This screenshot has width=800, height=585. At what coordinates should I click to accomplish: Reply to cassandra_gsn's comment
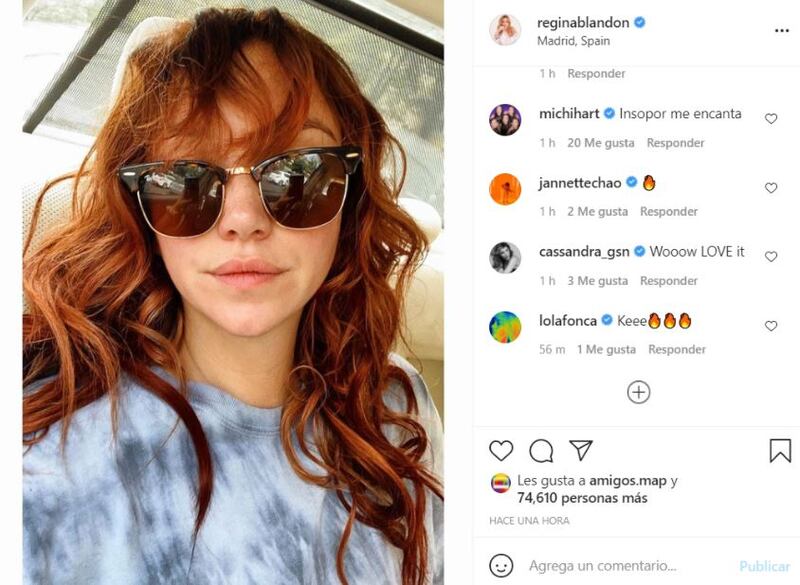668,281
